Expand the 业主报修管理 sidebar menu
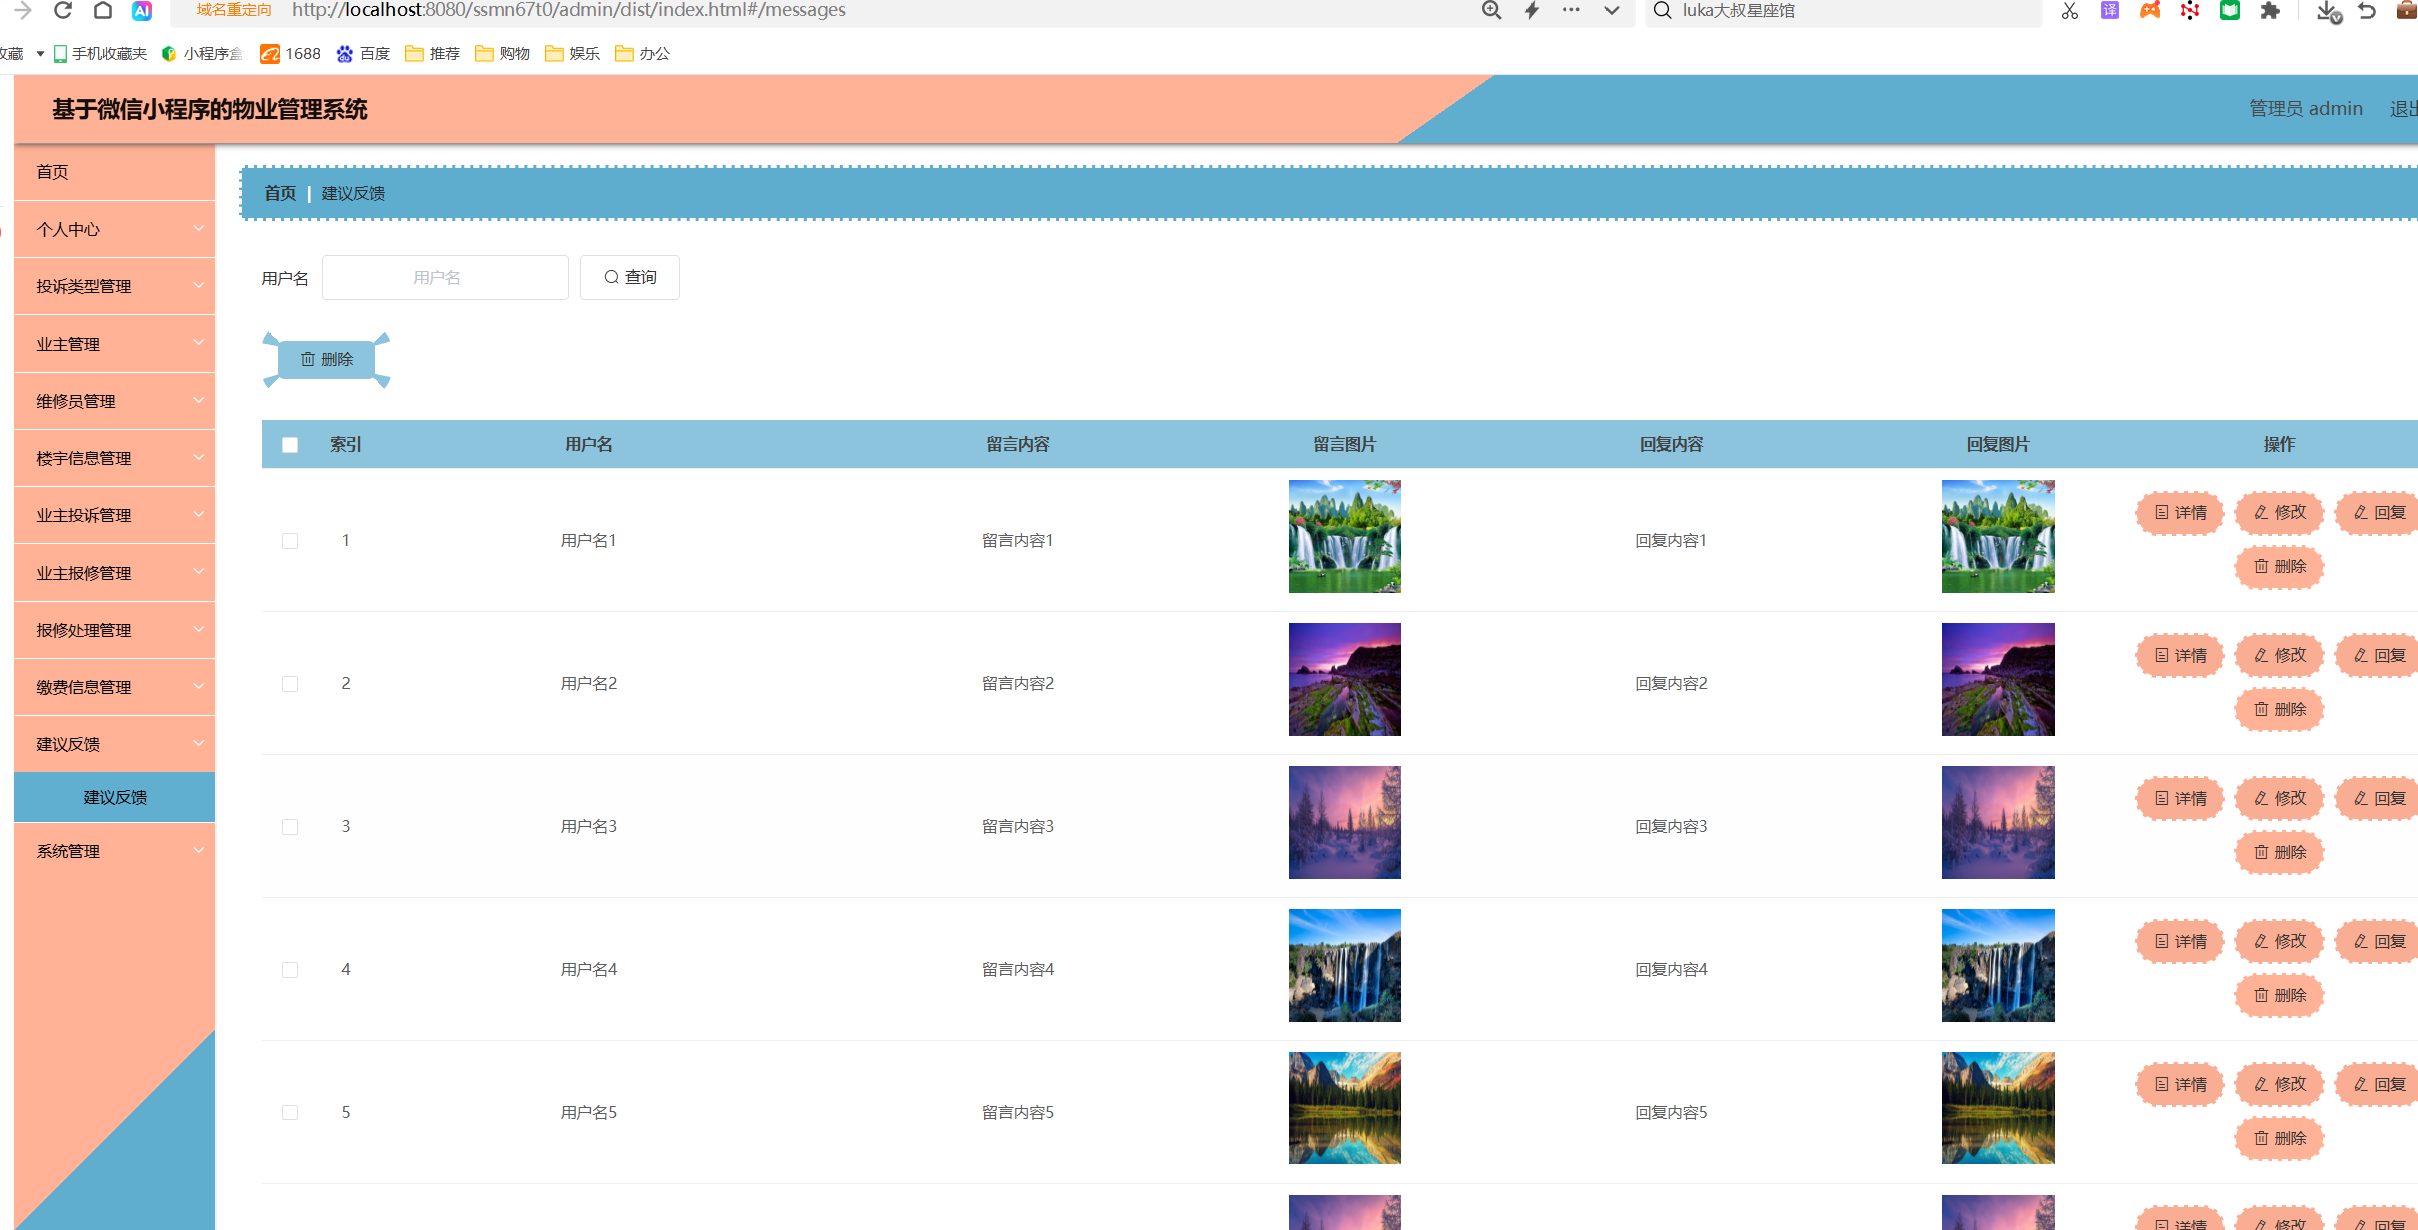The image size is (2418, 1230). 115,573
